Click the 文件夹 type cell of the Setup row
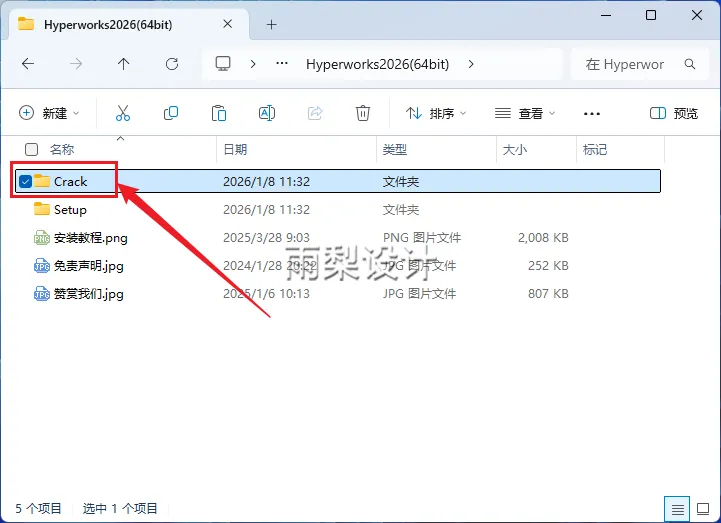The width and height of the screenshot is (721, 523). coord(401,209)
